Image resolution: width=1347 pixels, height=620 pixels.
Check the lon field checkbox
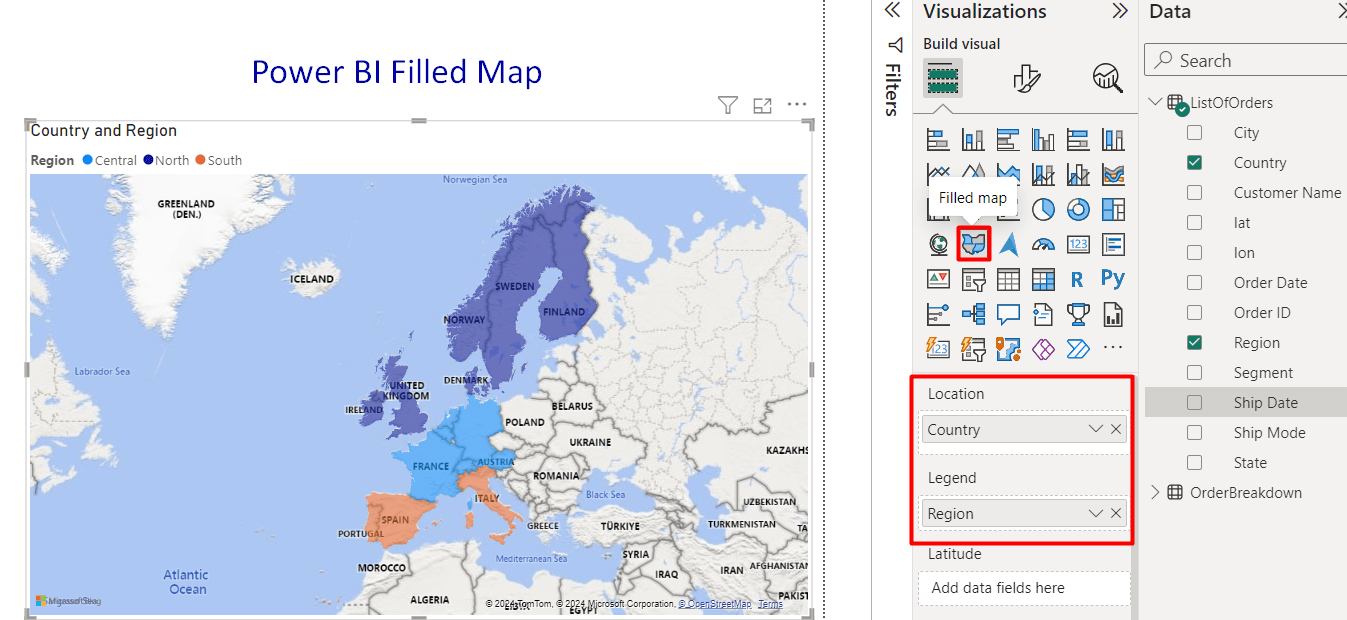point(1194,252)
